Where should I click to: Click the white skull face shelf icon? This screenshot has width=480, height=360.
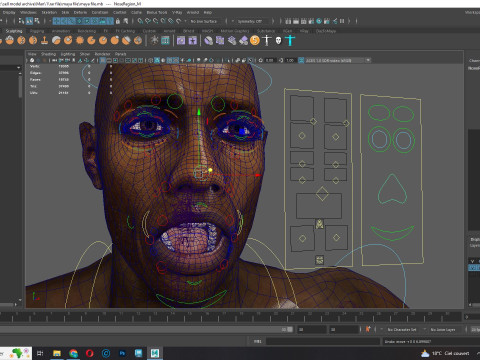click(278, 41)
